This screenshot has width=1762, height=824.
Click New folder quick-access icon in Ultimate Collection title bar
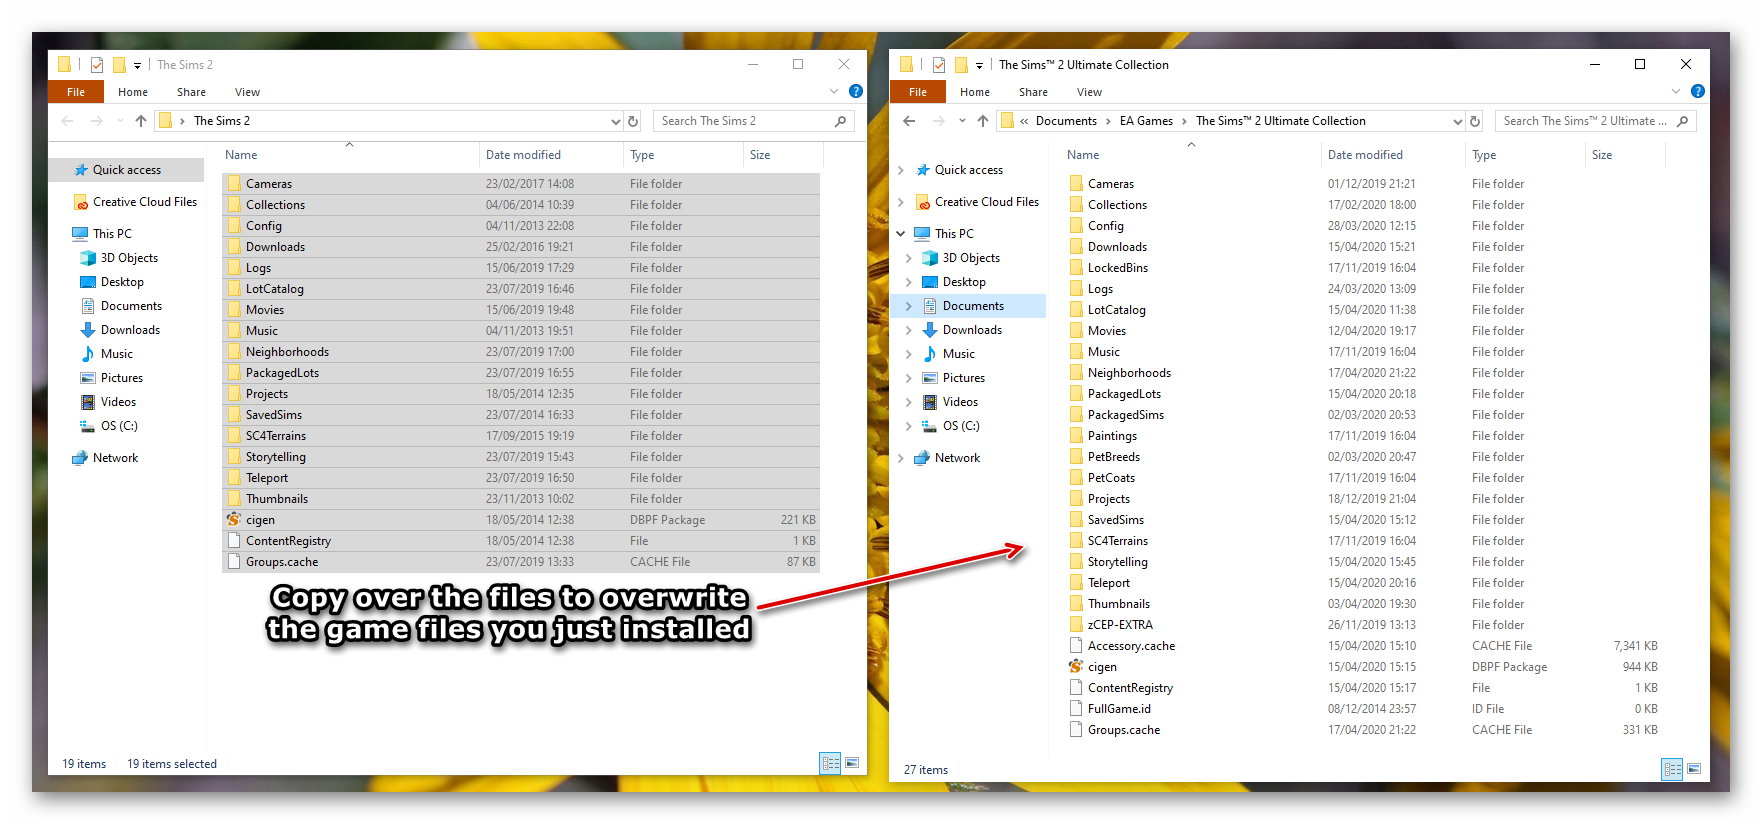click(961, 65)
